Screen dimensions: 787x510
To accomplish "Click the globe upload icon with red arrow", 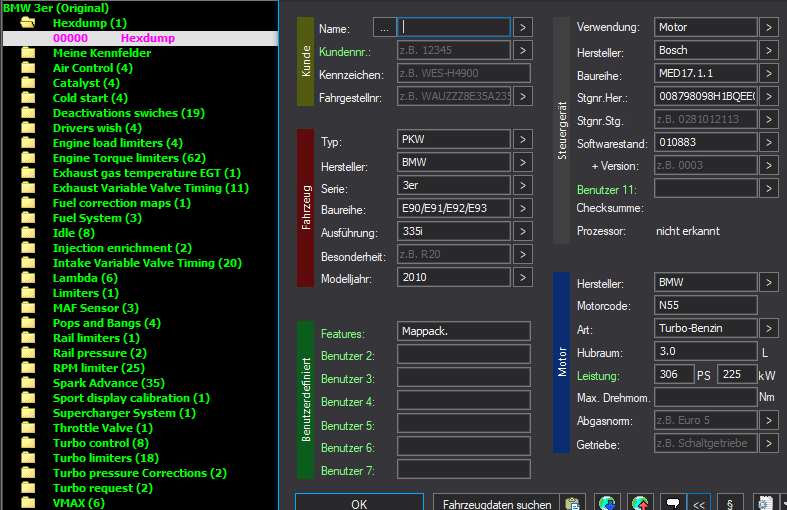I will tap(640, 502).
